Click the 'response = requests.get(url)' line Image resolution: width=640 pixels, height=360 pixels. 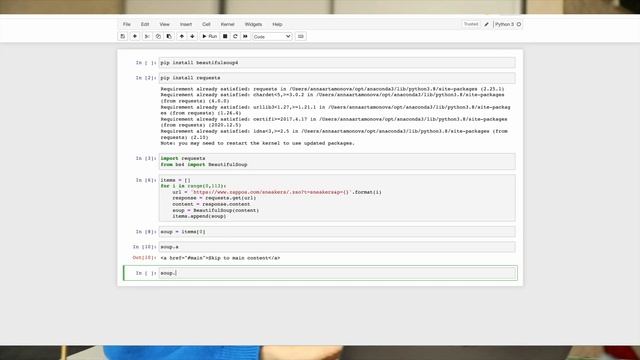(x=214, y=198)
